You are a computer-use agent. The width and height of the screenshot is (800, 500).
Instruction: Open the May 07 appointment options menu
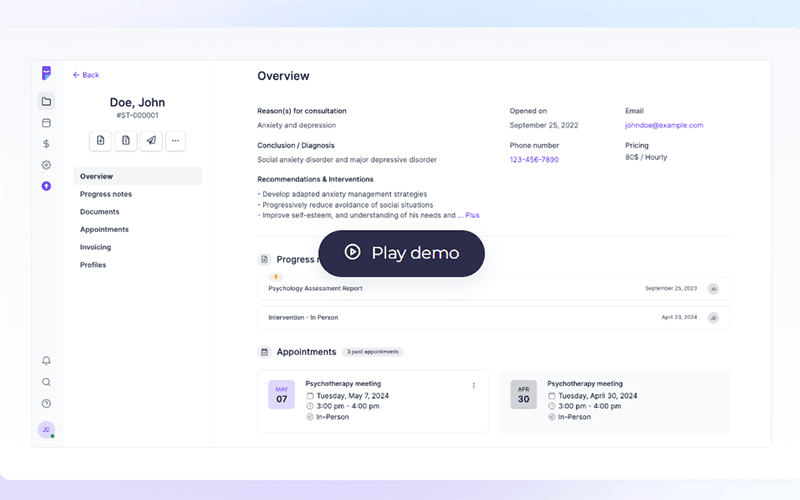[473, 386]
